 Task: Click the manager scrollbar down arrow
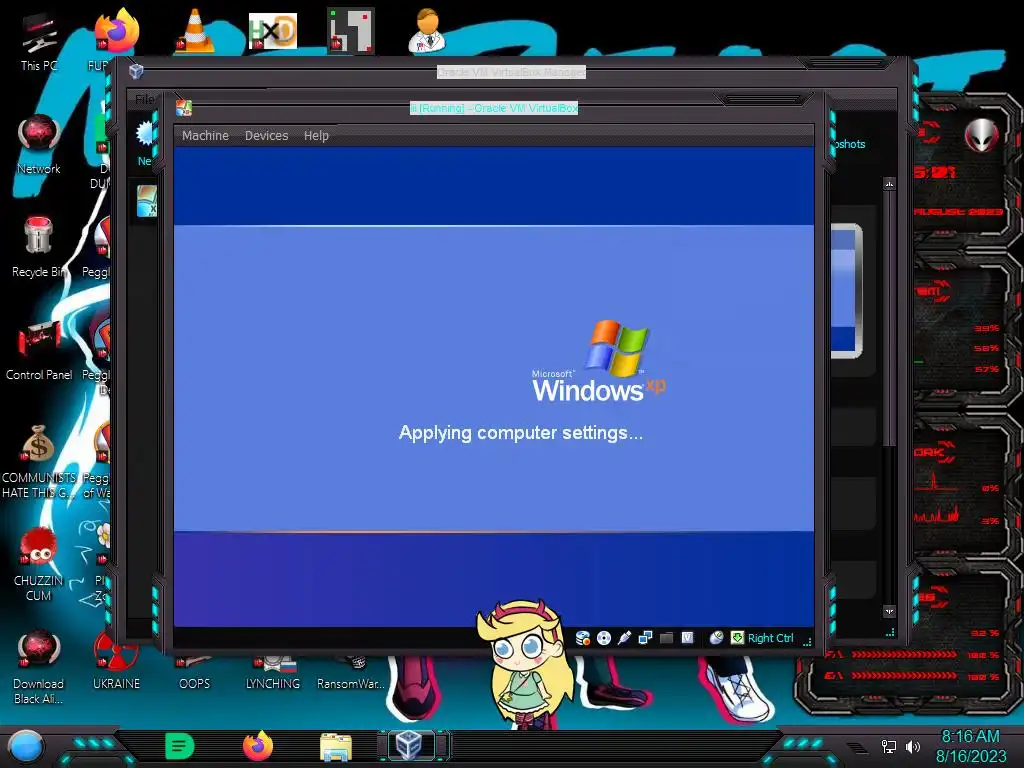(889, 612)
